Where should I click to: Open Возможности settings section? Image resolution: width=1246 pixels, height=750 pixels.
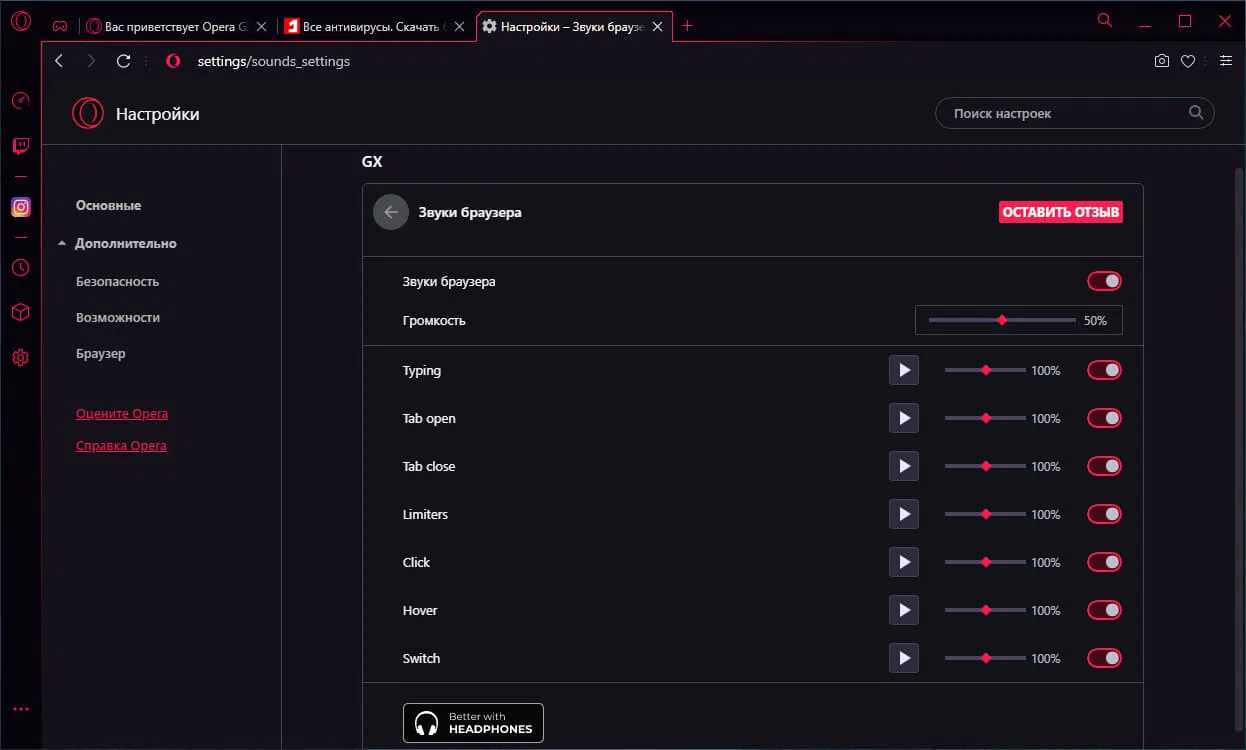118,317
